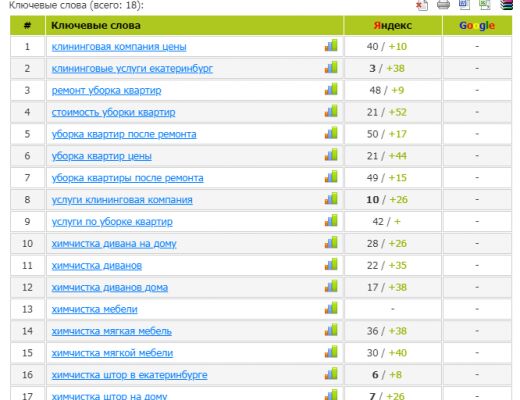Open keyword link уборка квартиры после ремонта

coord(127,178)
